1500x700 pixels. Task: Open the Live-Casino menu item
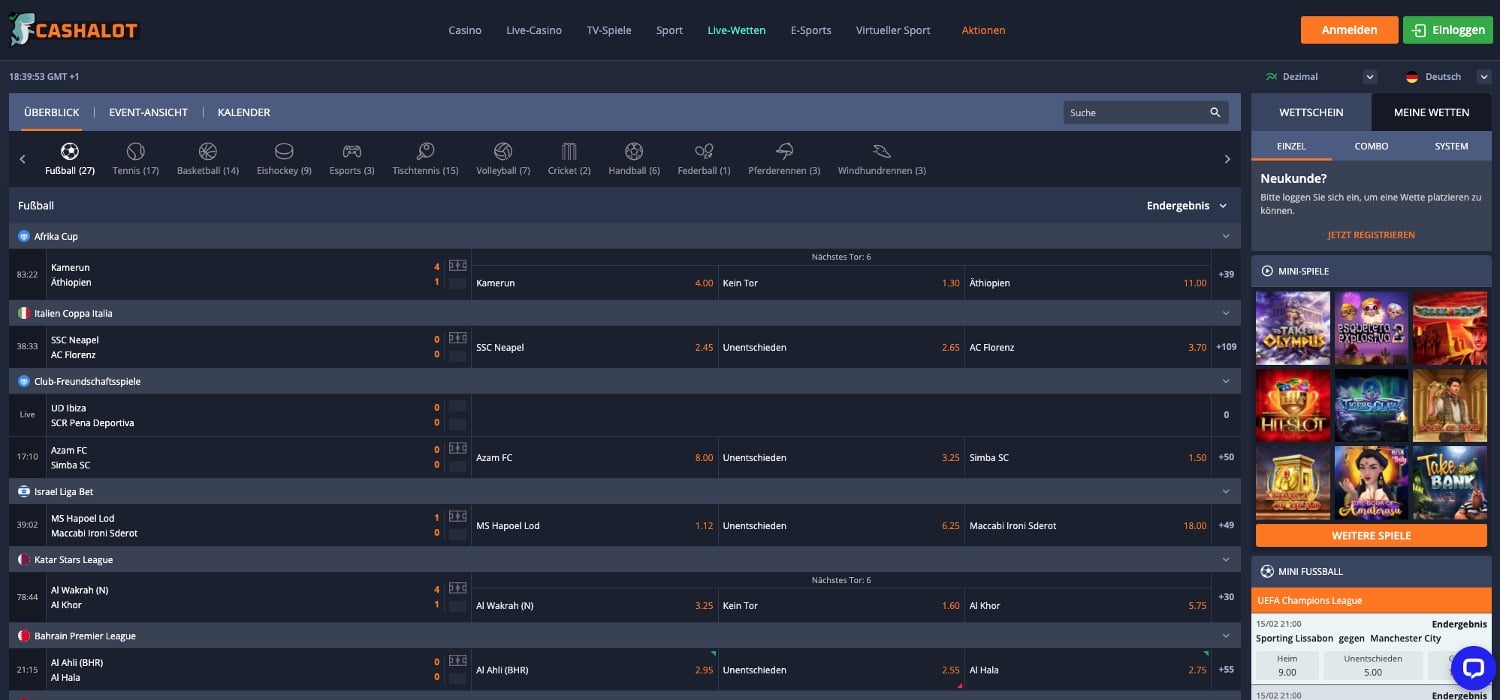pyautogui.click(x=534, y=30)
